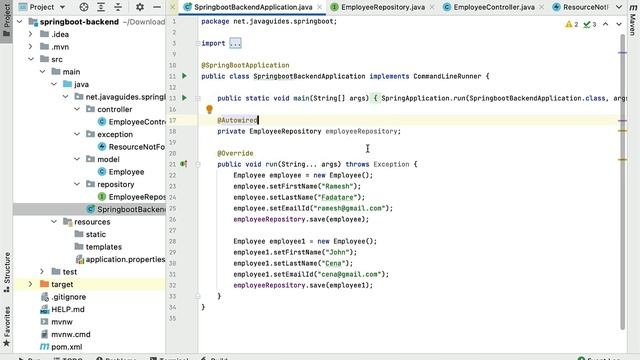Run class from gutter arrow on line 11

184,76
